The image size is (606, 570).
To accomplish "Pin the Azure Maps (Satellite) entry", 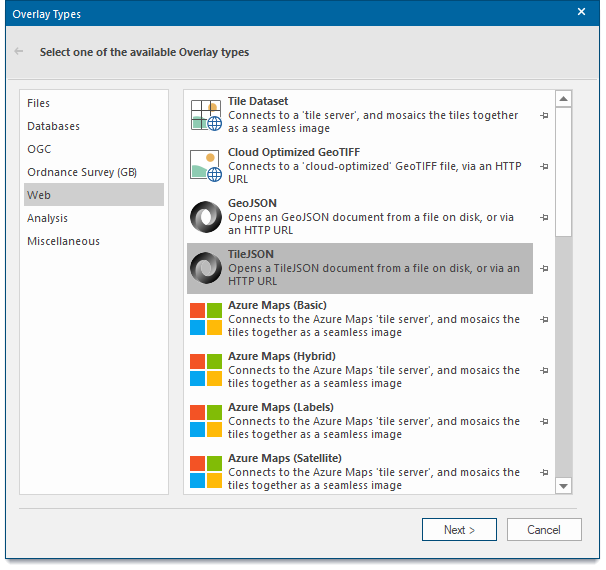I will tap(544, 473).
